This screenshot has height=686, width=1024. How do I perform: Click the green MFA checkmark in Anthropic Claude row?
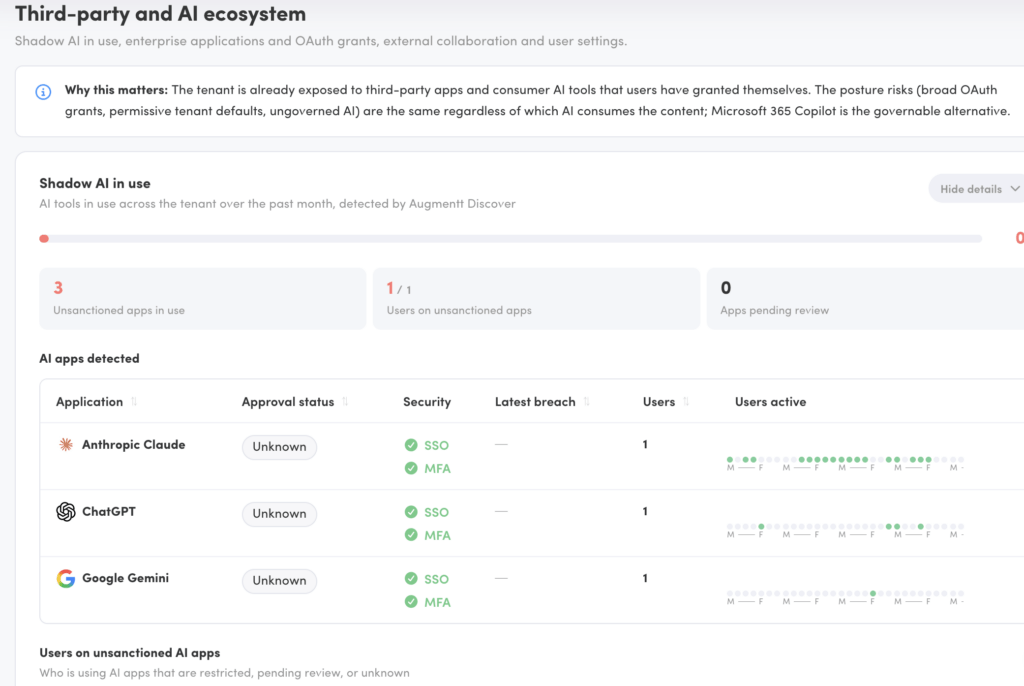pyautogui.click(x=411, y=468)
